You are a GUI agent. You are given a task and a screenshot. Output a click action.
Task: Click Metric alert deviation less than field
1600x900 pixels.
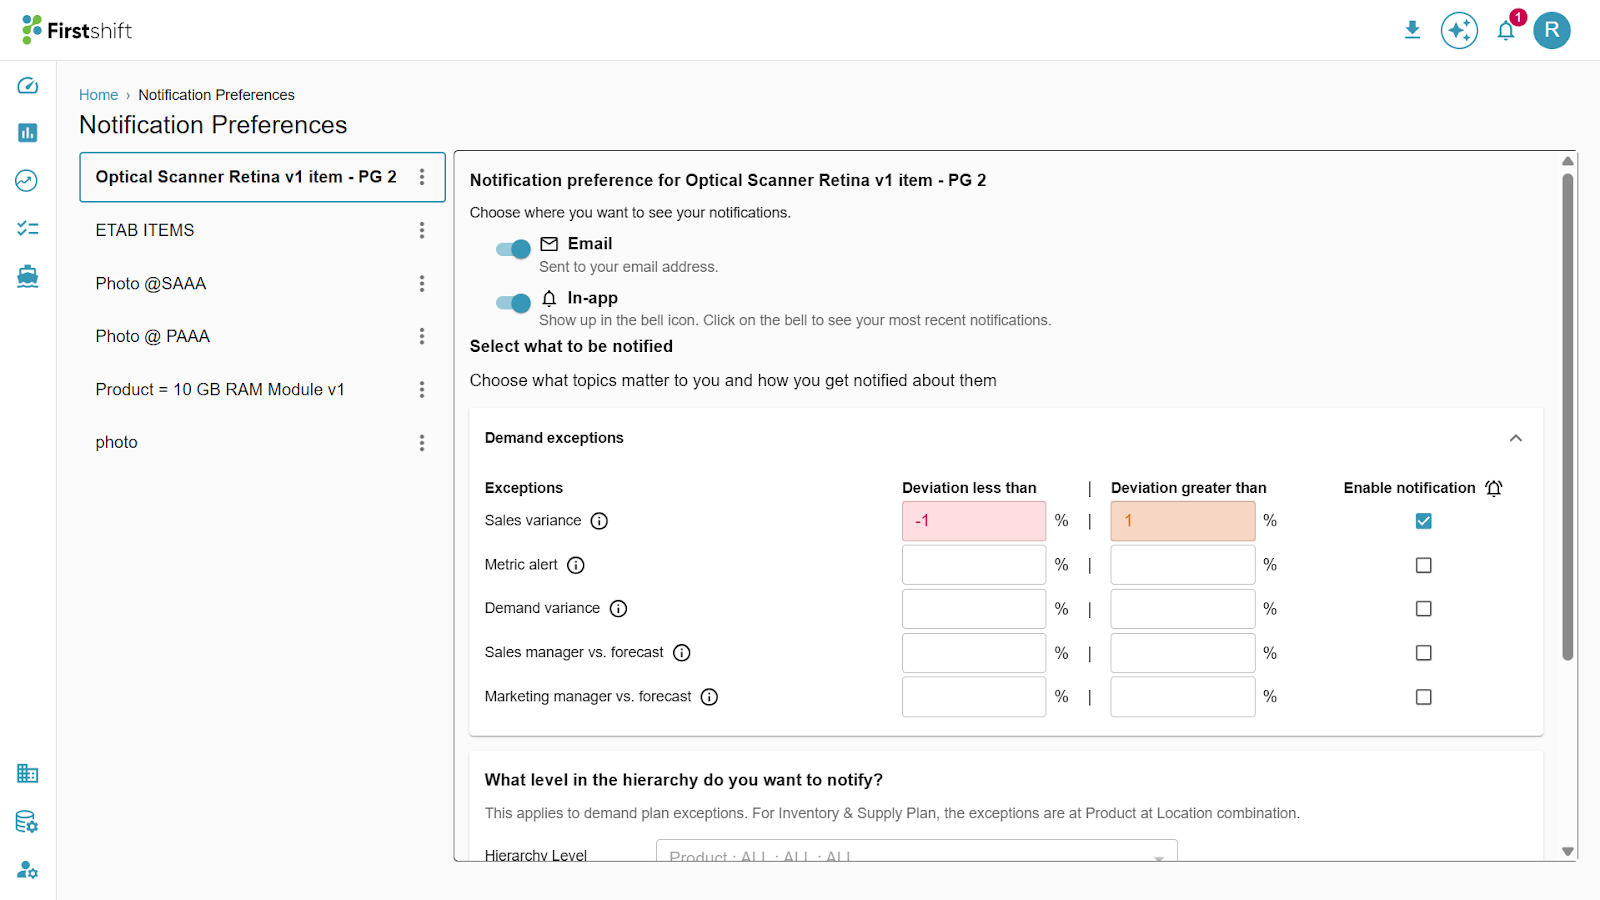click(x=974, y=565)
